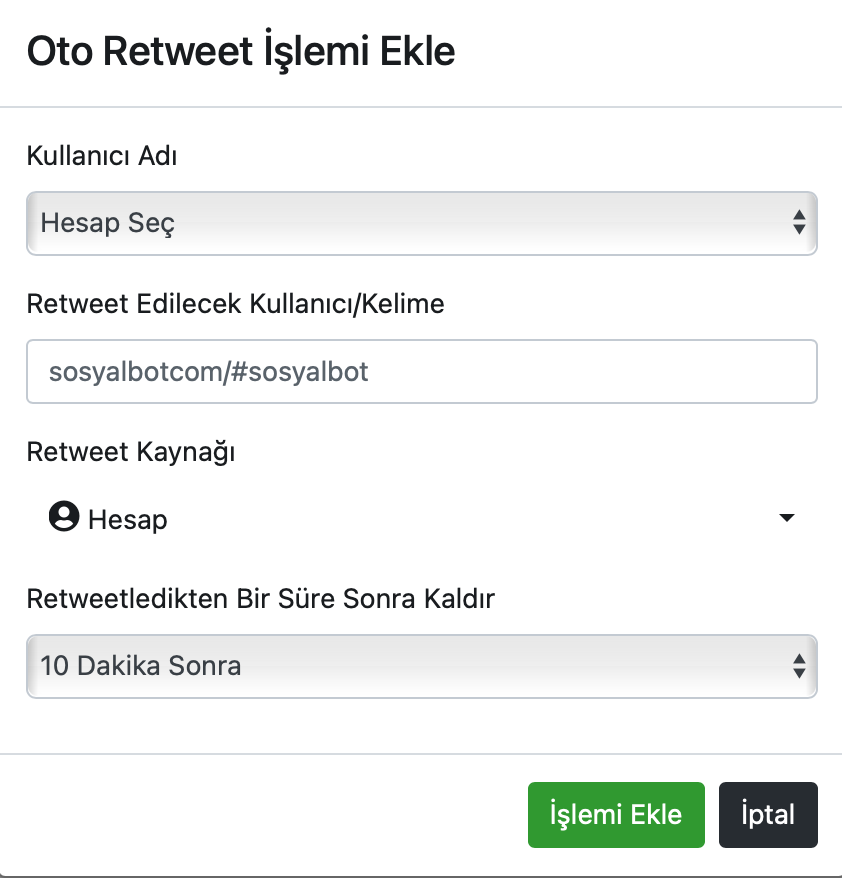Screen dimensions: 842x878
Task: Cancel with the dark İptal button
Action: coord(768,815)
